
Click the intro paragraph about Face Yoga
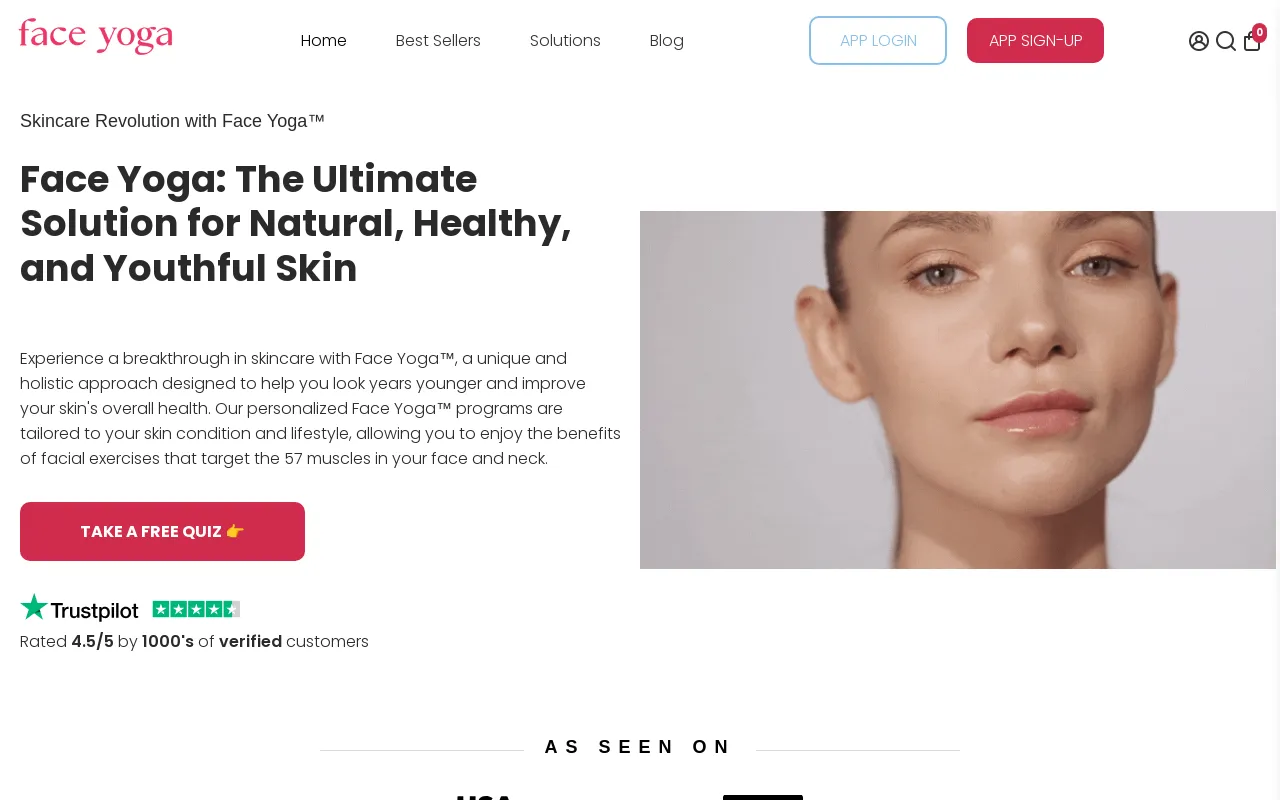(320, 409)
